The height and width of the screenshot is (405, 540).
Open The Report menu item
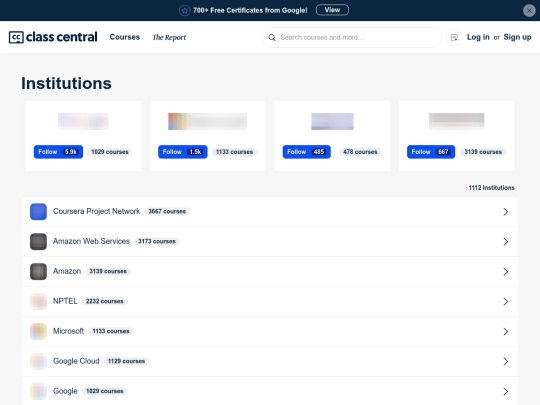click(169, 37)
